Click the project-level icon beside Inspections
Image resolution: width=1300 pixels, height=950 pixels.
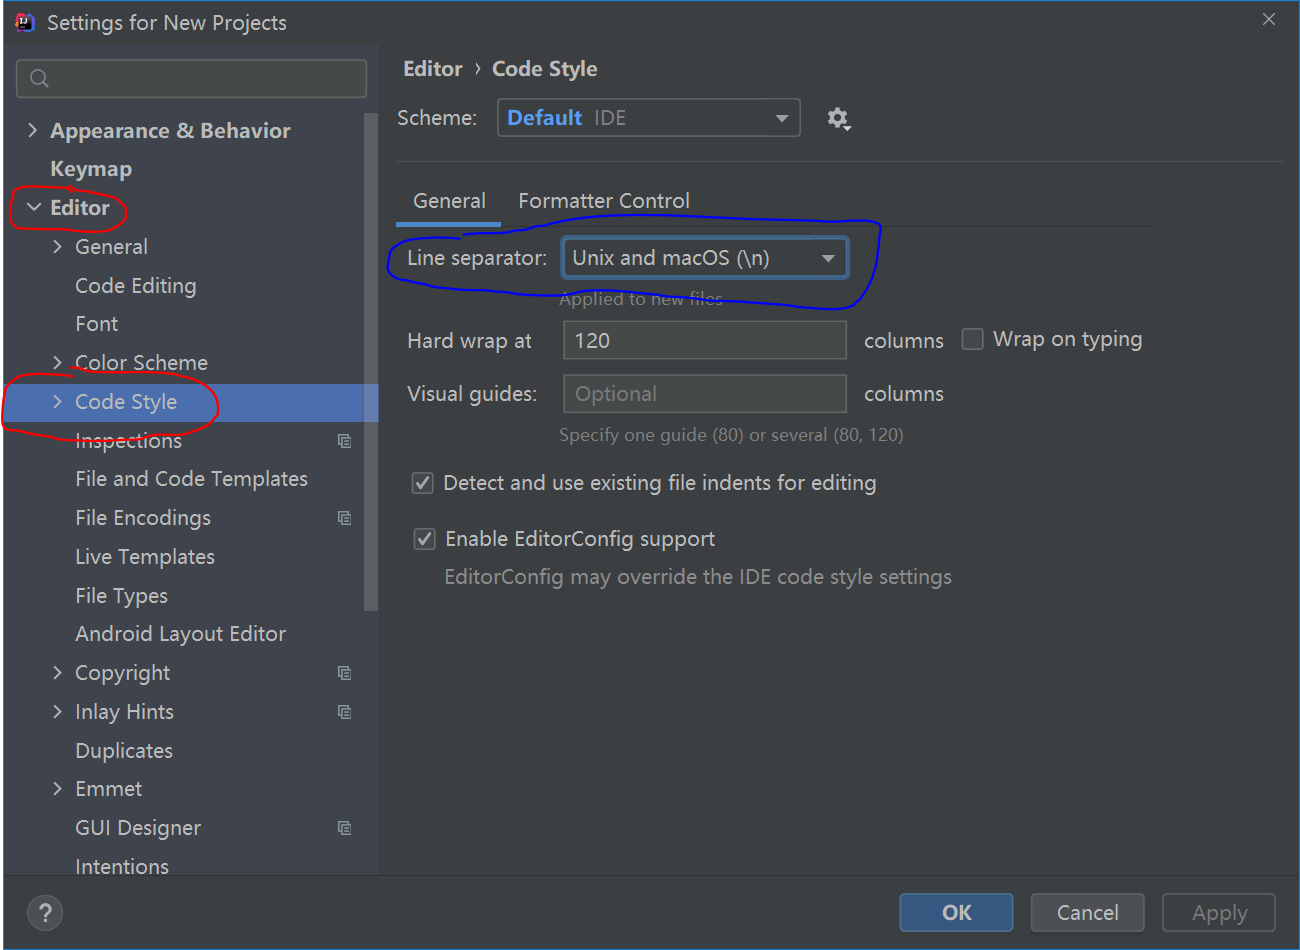(344, 441)
